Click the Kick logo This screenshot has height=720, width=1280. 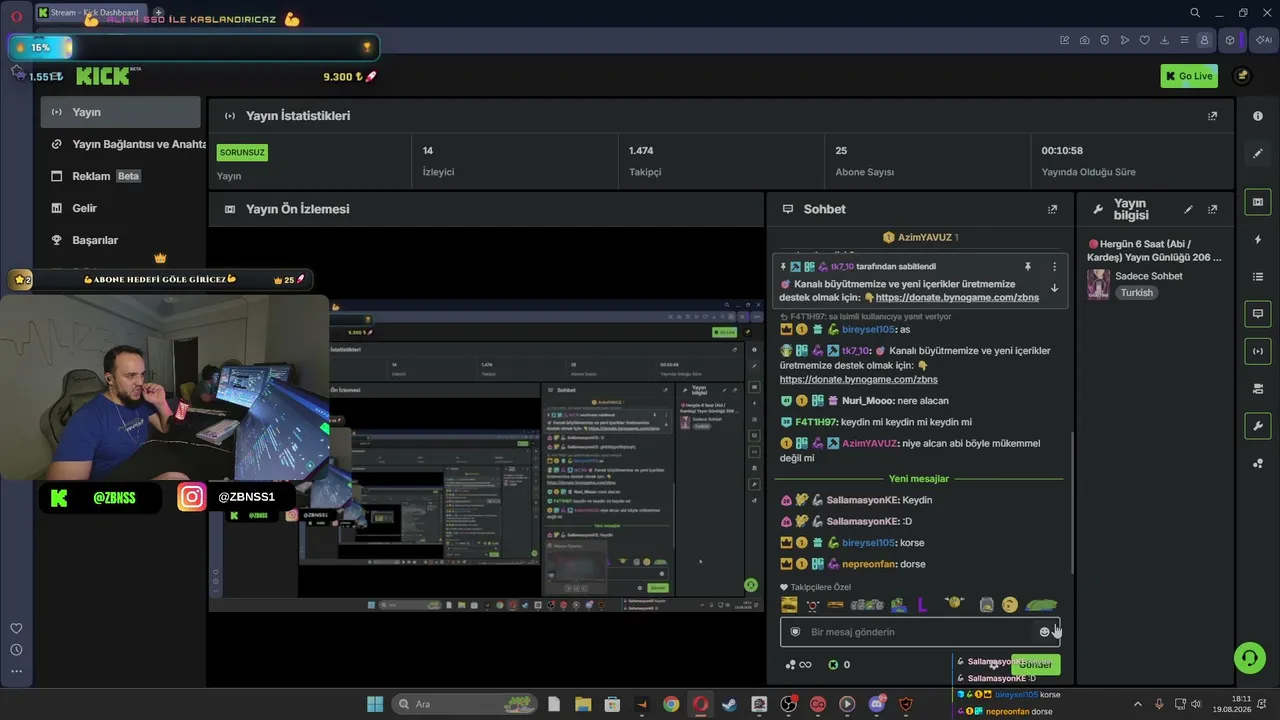pos(103,76)
